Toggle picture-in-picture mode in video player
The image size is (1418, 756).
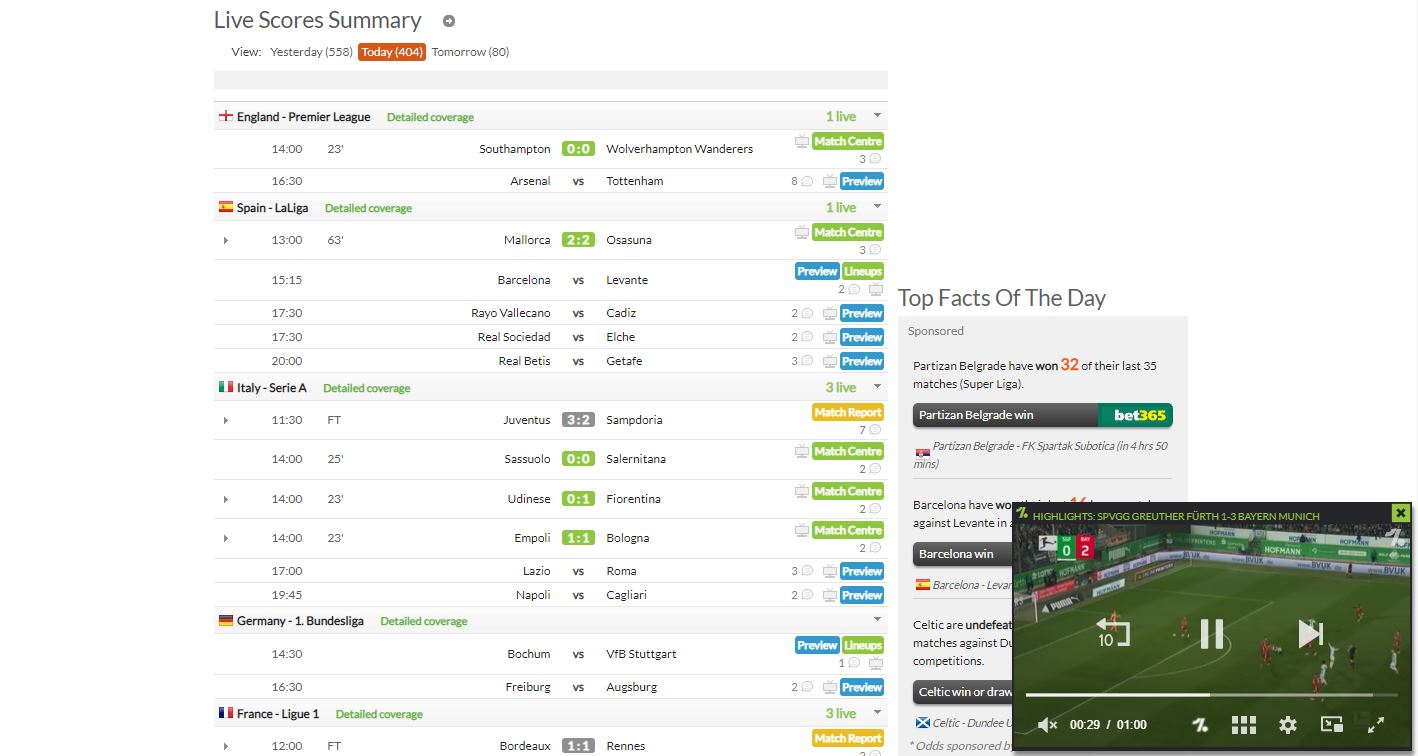[x=1332, y=725]
